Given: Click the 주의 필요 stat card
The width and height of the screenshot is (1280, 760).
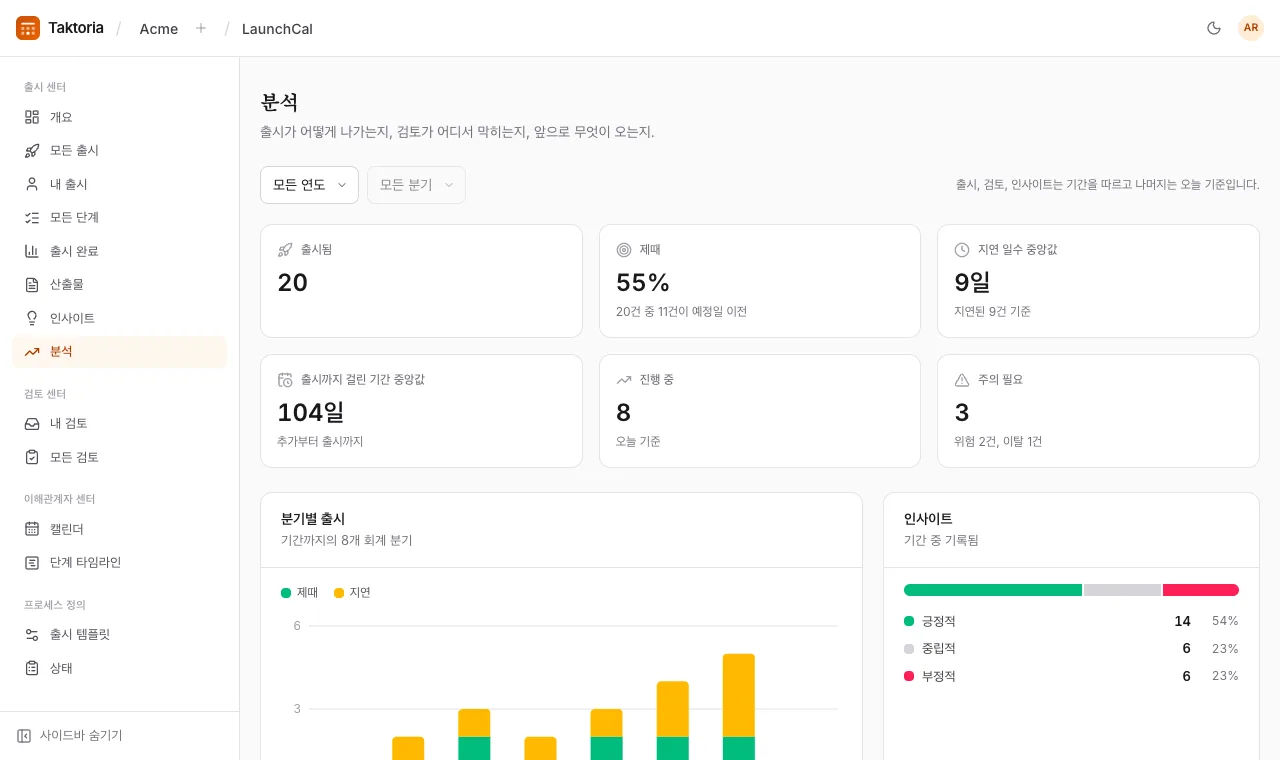Looking at the screenshot, I should pyautogui.click(x=1098, y=411).
